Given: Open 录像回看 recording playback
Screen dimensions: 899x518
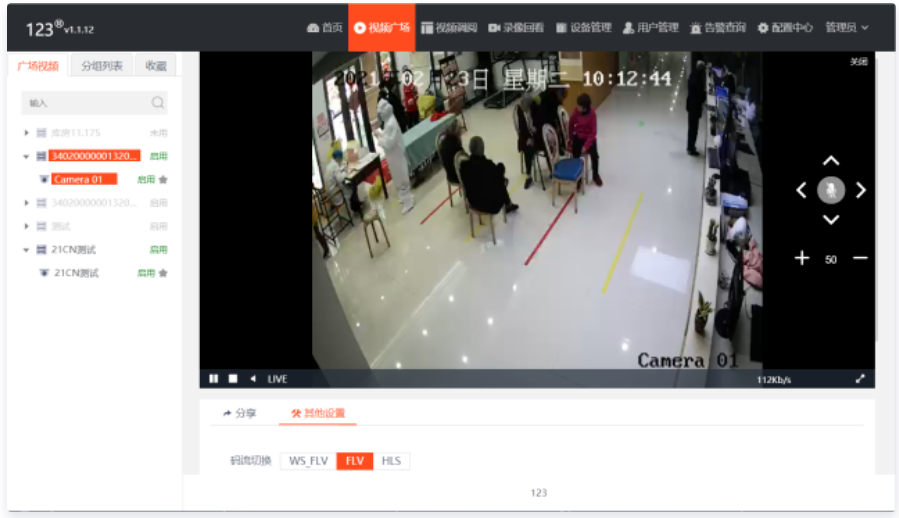Looking at the screenshot, I should 516,28.
